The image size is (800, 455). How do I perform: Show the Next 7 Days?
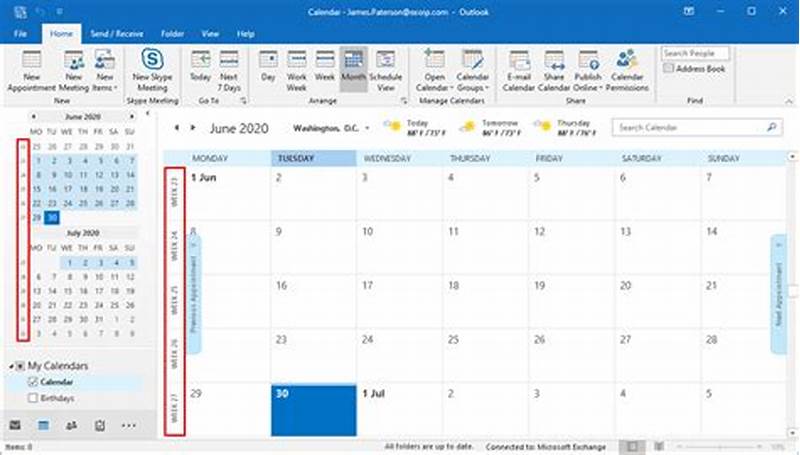coord(229,71)
